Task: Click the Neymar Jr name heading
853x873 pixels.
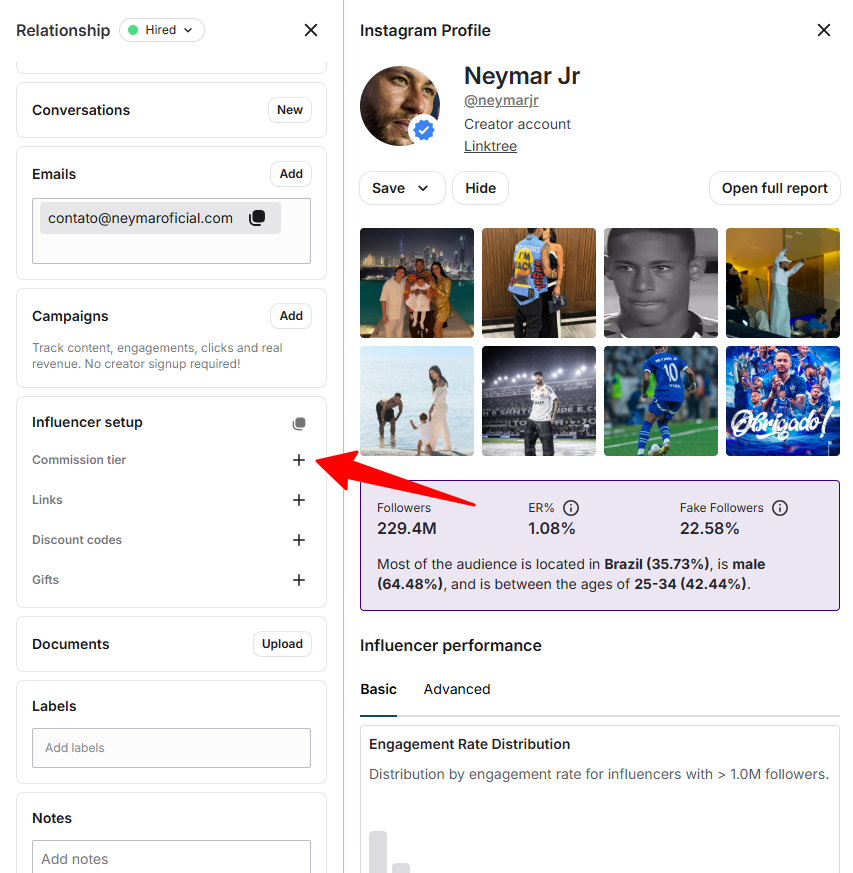Action: pyautogui.click(x=522, y=76)
